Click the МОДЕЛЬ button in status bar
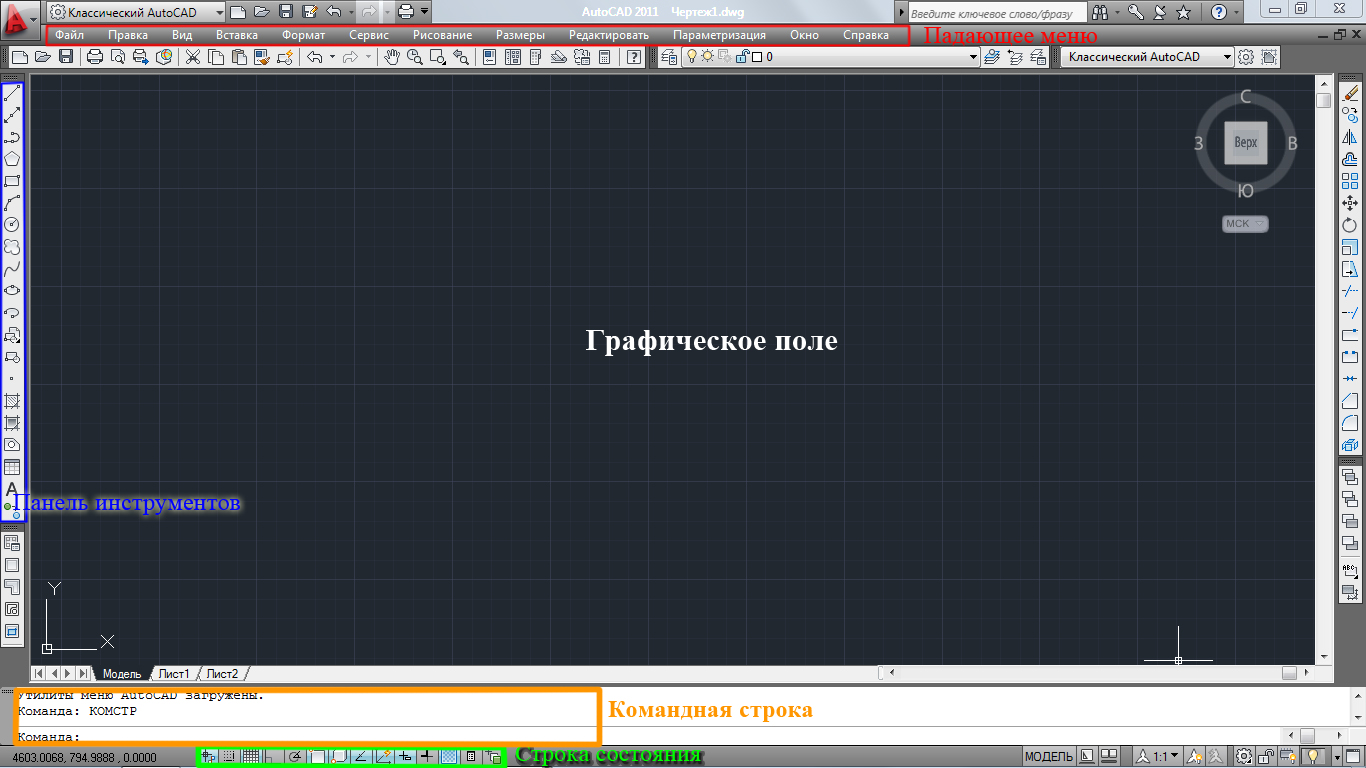 pyautogui.click(x=1049, y=756)
